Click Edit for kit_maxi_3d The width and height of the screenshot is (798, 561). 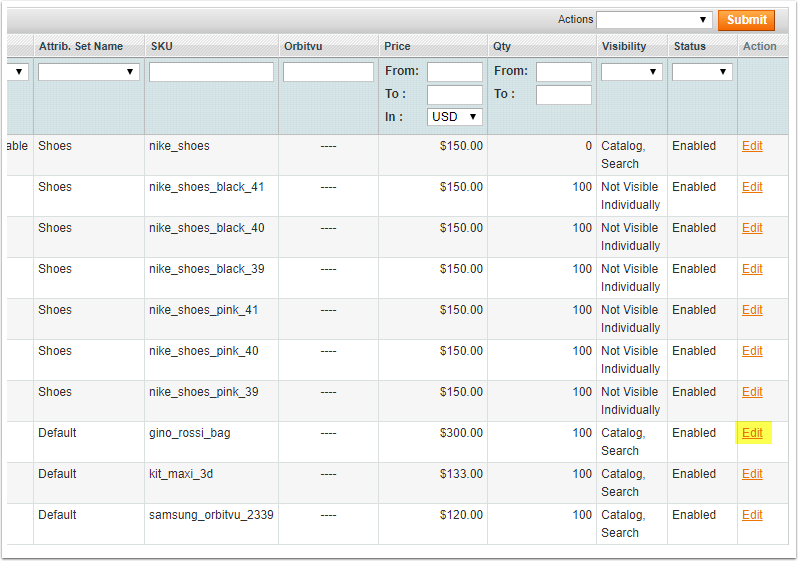752,474
